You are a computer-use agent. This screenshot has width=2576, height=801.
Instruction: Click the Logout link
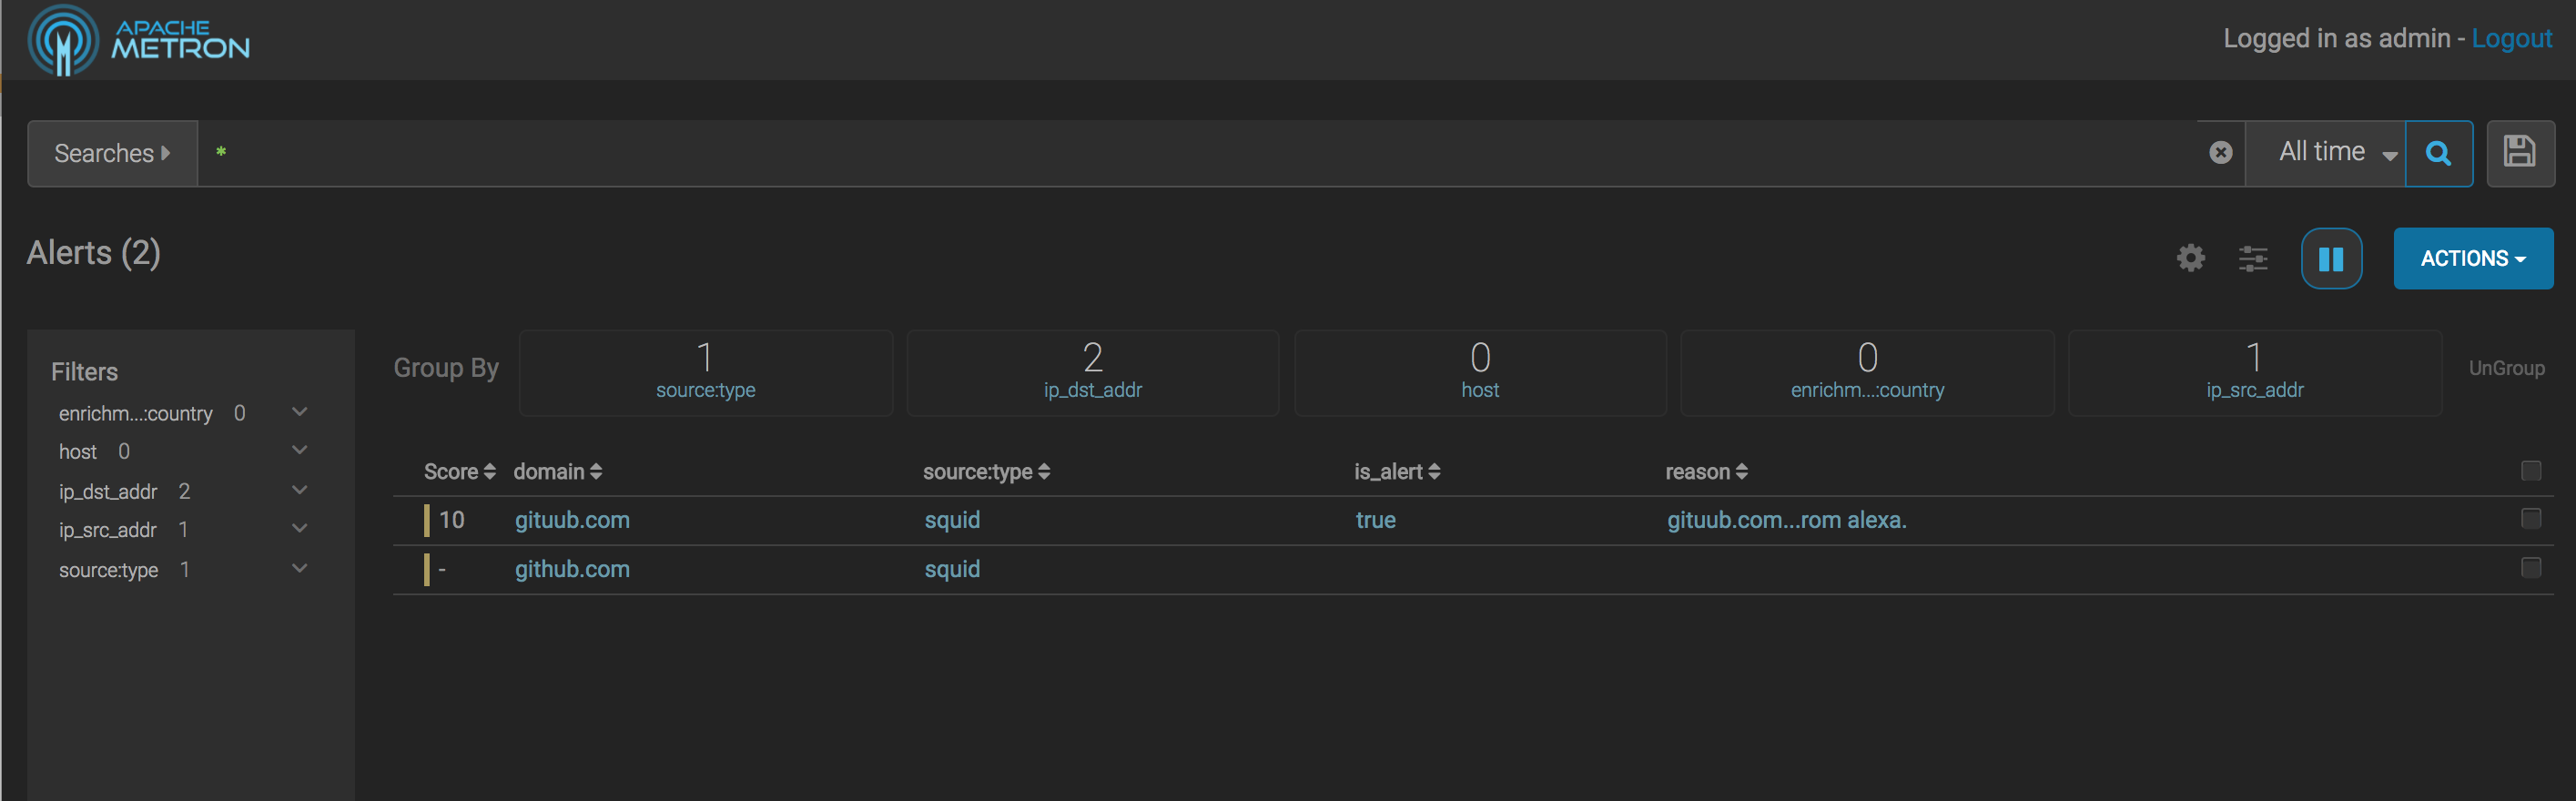click(x=2511, y=38)
